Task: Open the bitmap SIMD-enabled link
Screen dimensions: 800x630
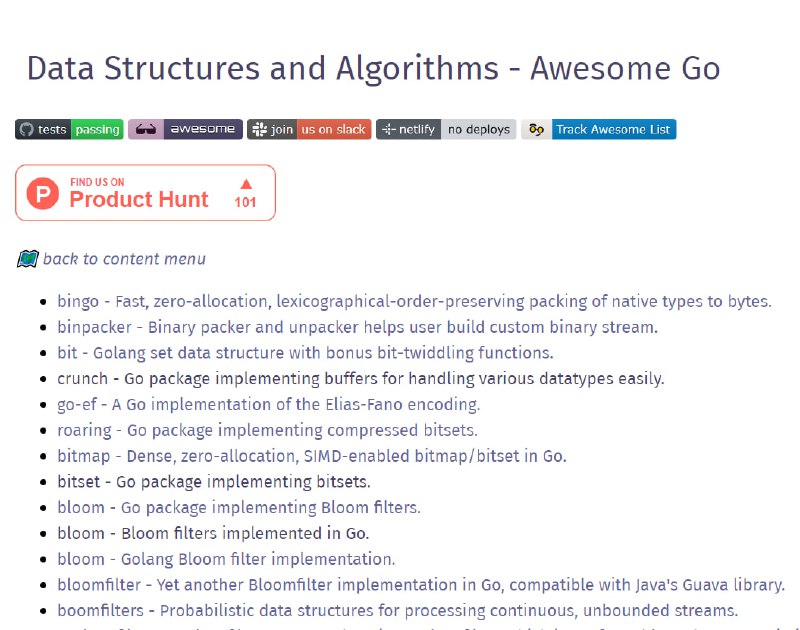Action: (x=84, y=456)
